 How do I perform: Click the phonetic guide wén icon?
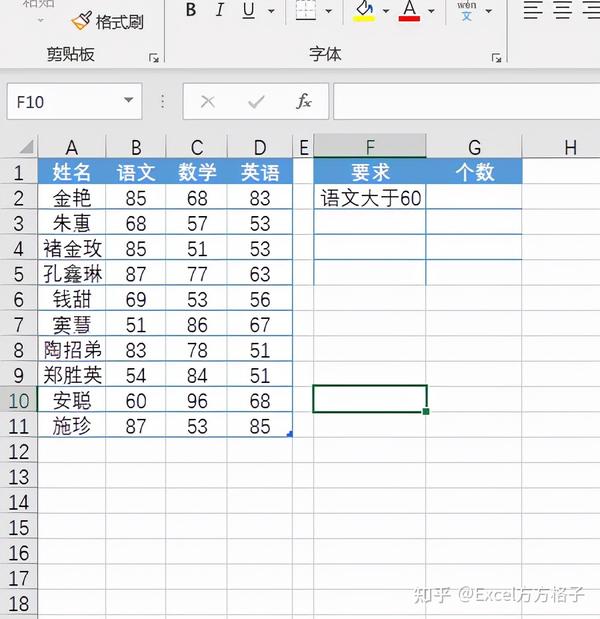point(467,11)
